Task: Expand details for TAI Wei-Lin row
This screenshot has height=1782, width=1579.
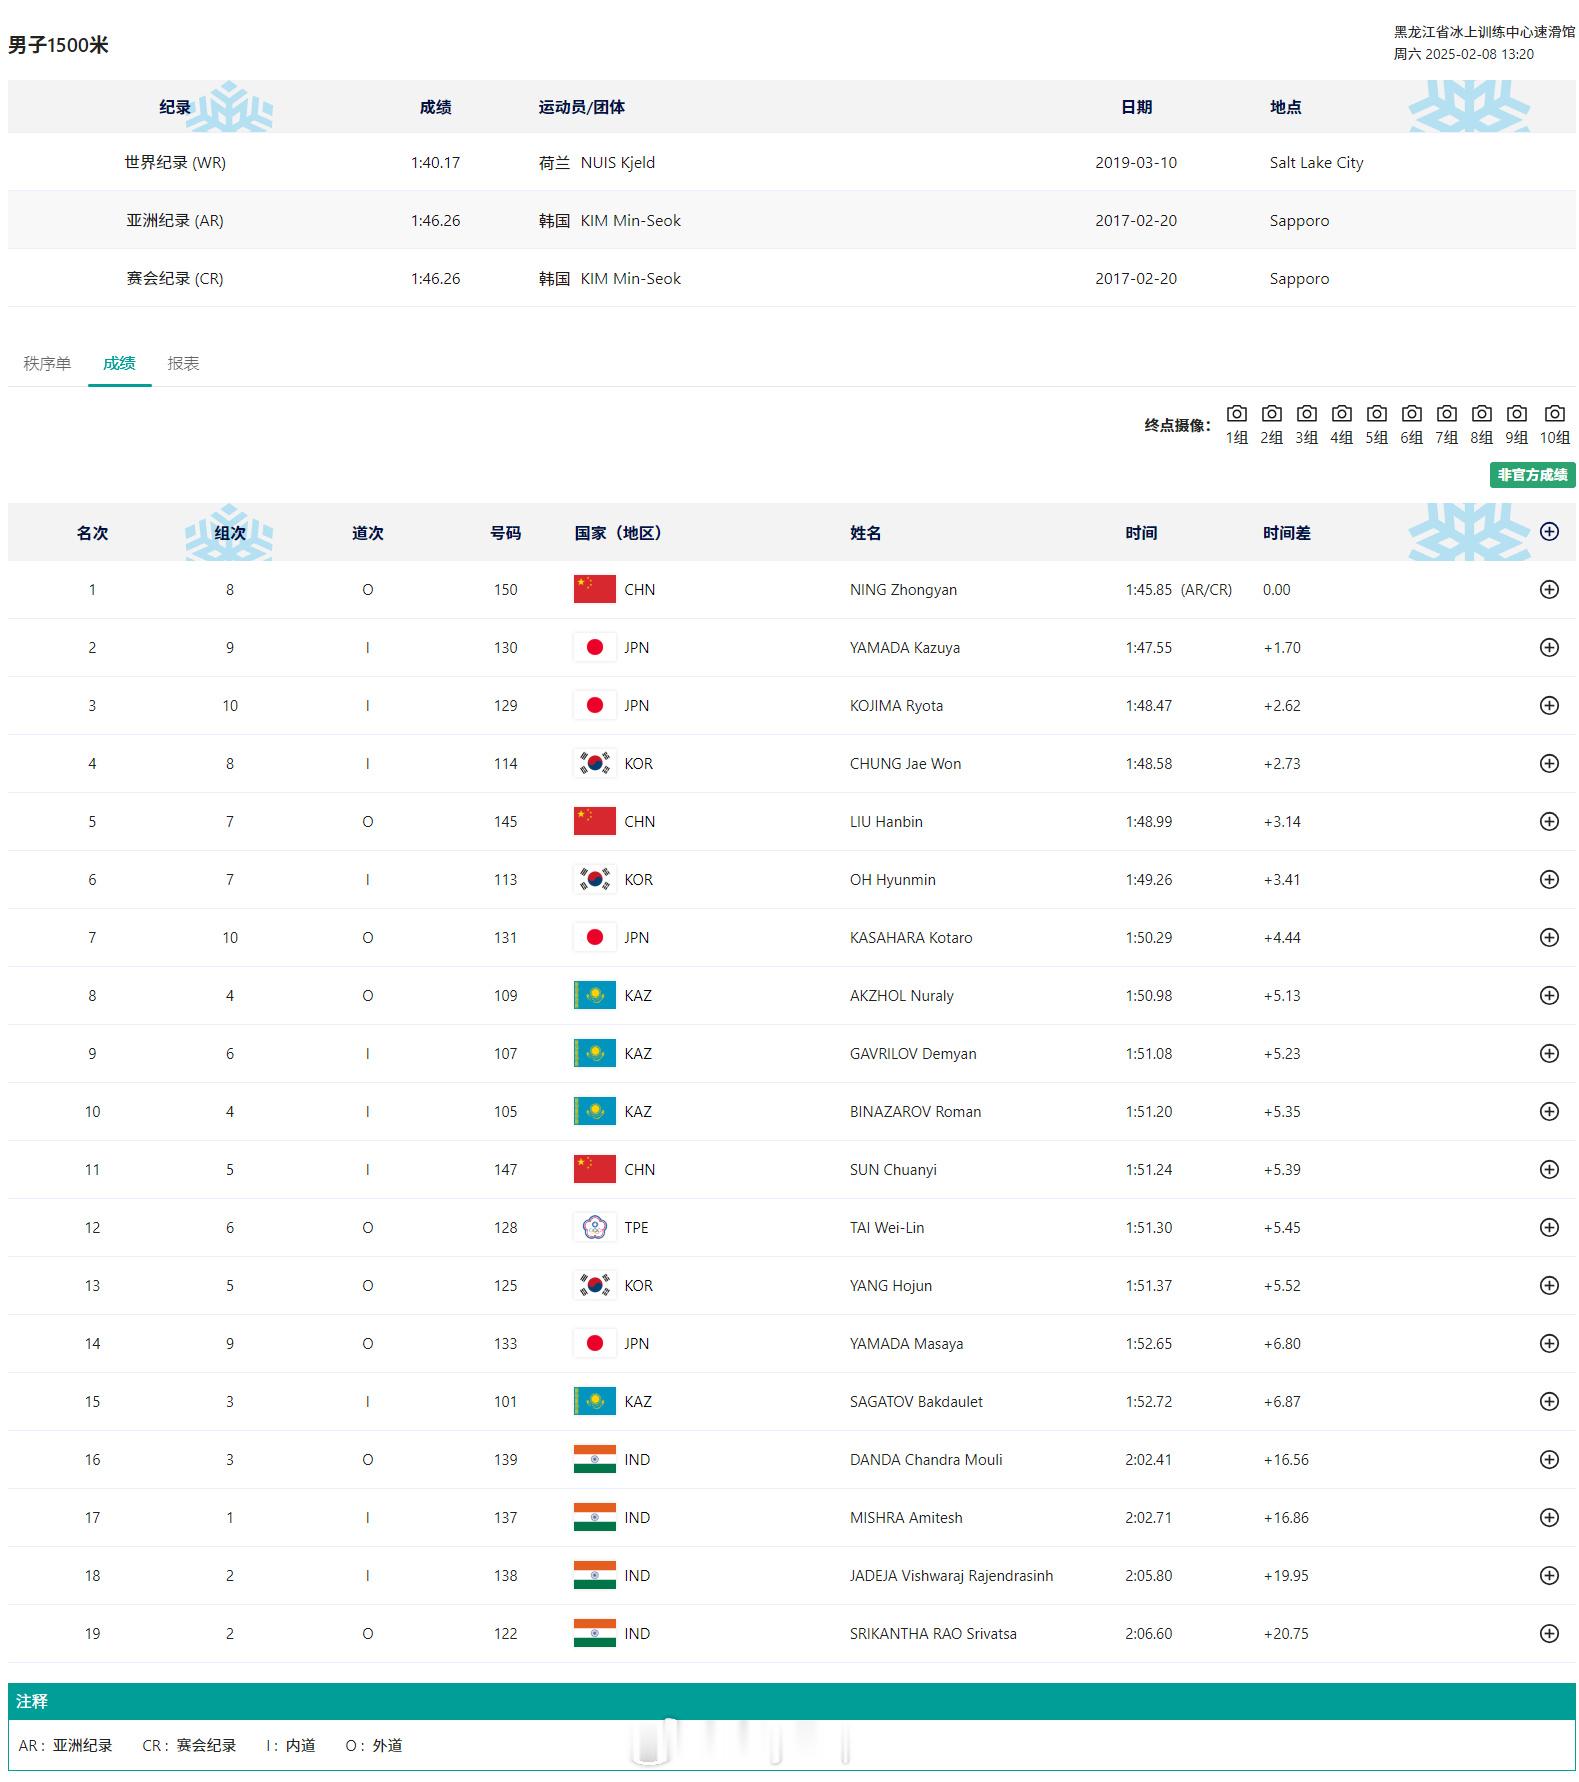Action: point(1549,1228)
